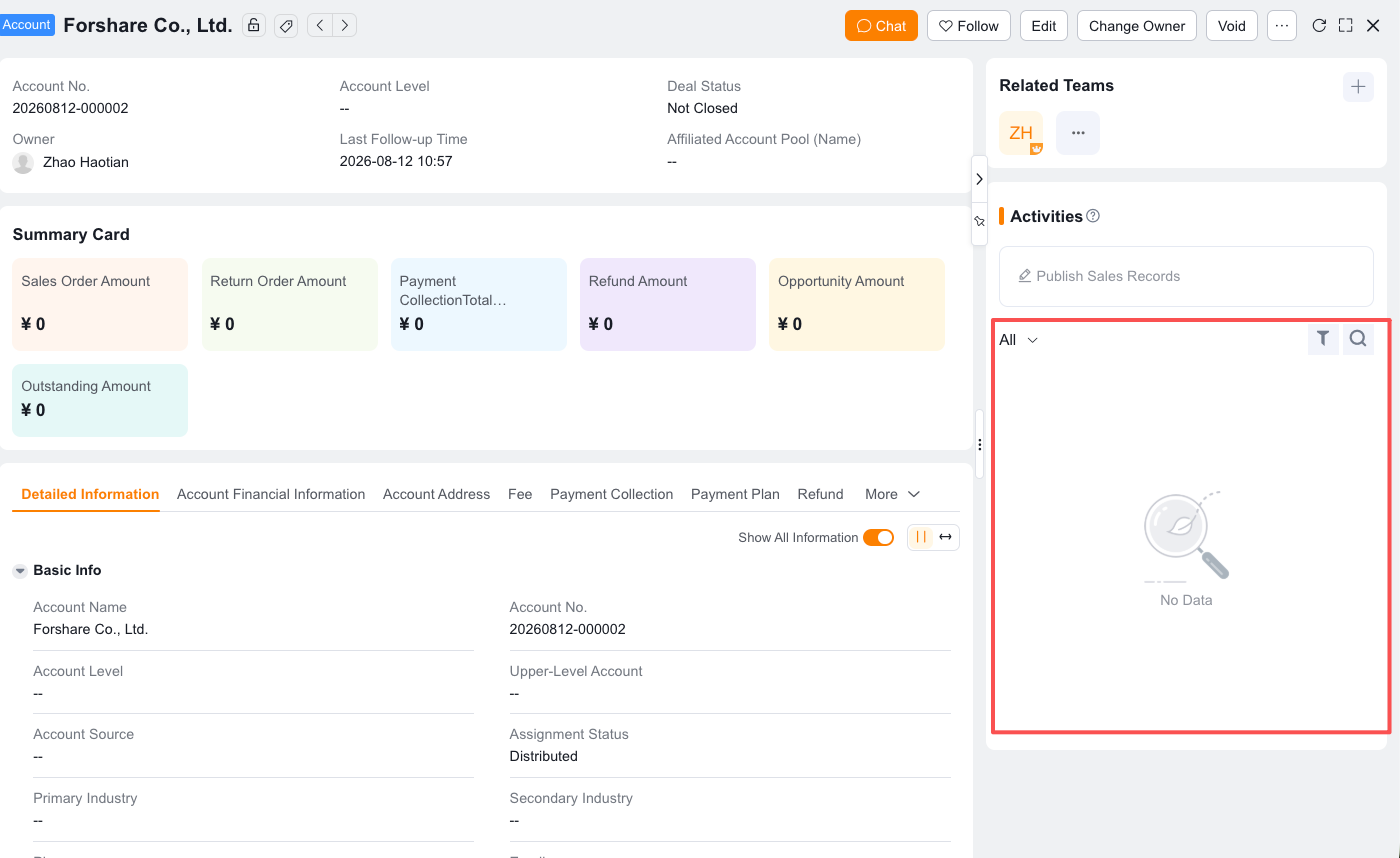The image size is (1400, 858).
Task: Toggle Show All Information switch
Action: tap(879, 537)
